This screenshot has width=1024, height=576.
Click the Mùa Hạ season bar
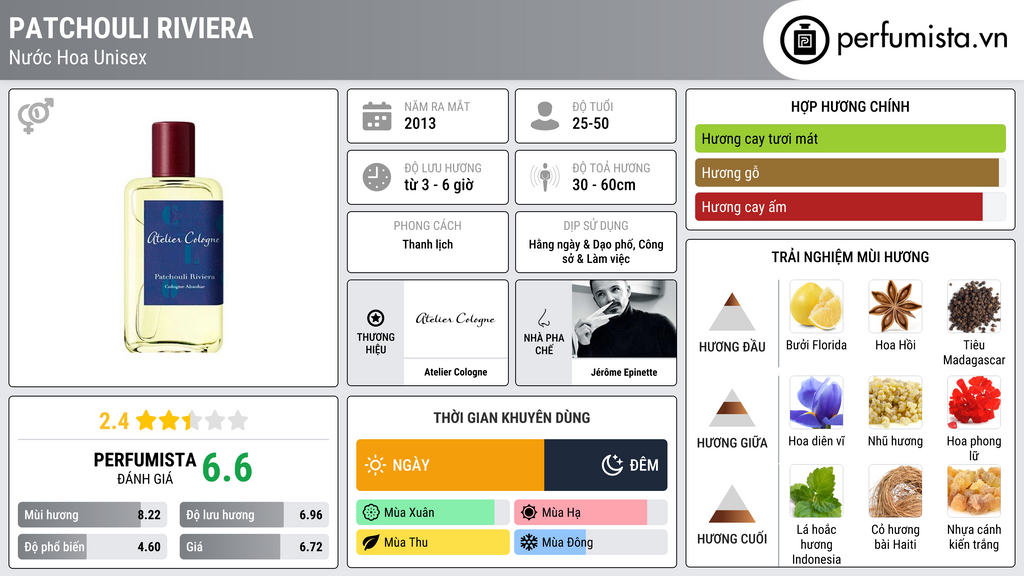[x=591, y=513]
